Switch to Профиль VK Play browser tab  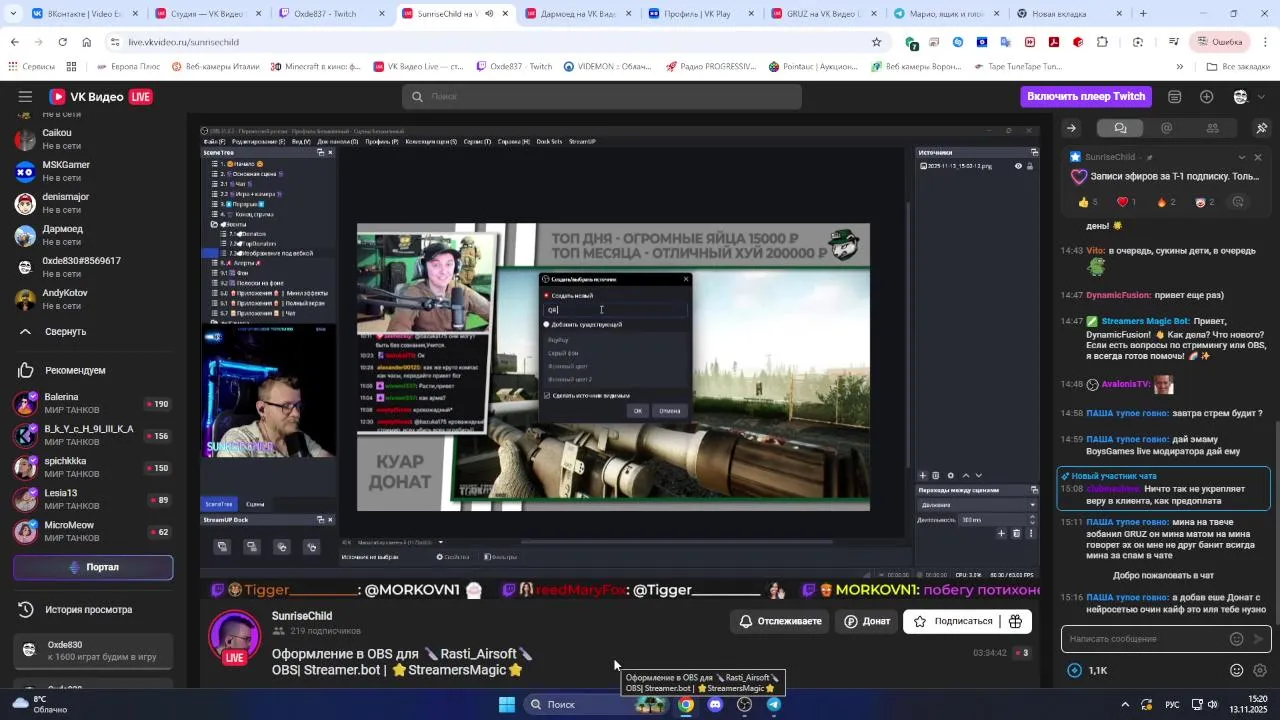703,14
